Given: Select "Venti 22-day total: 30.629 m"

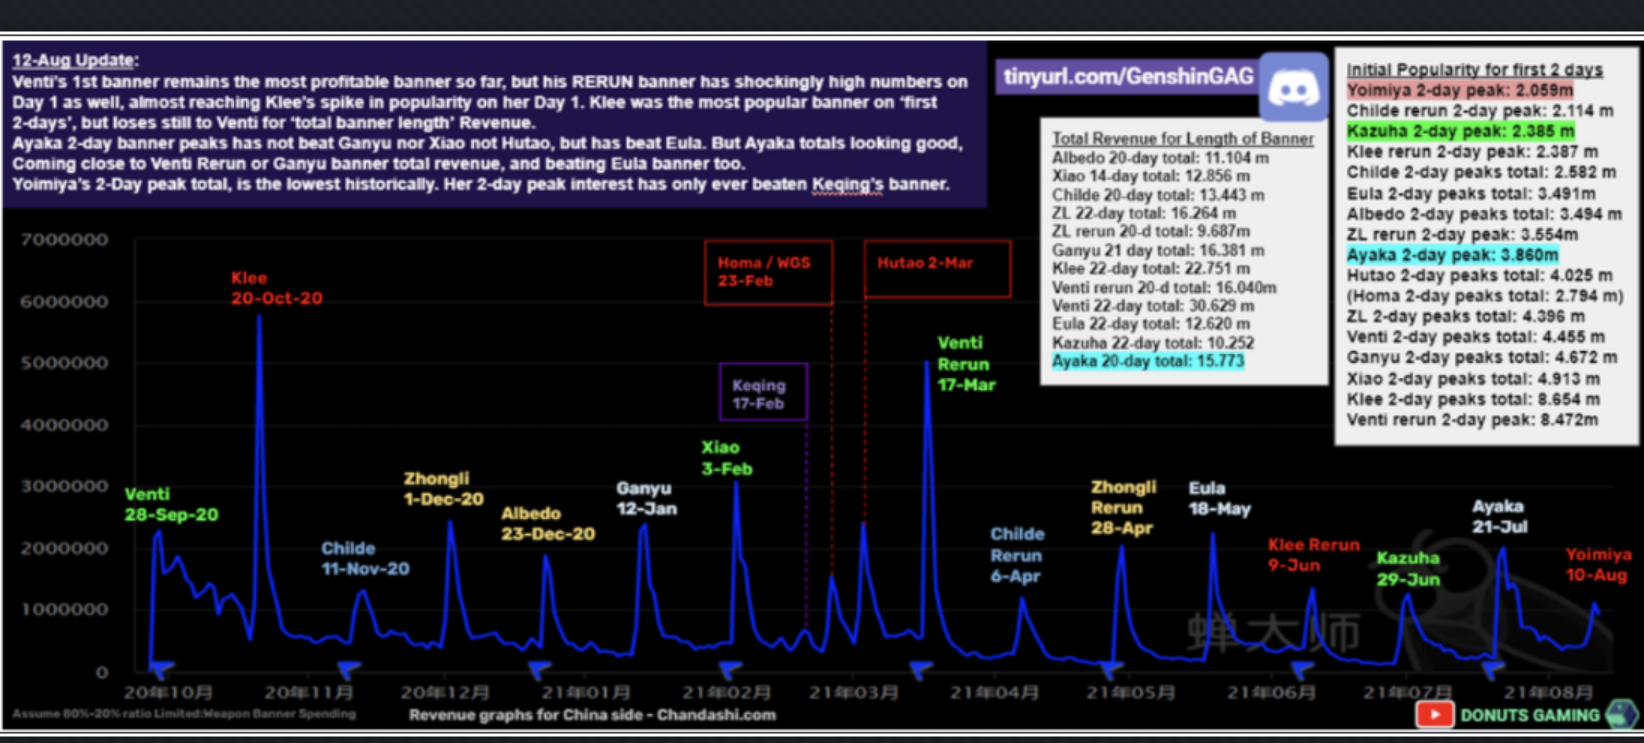Looking at the screenshot, I should (1153, 305).
